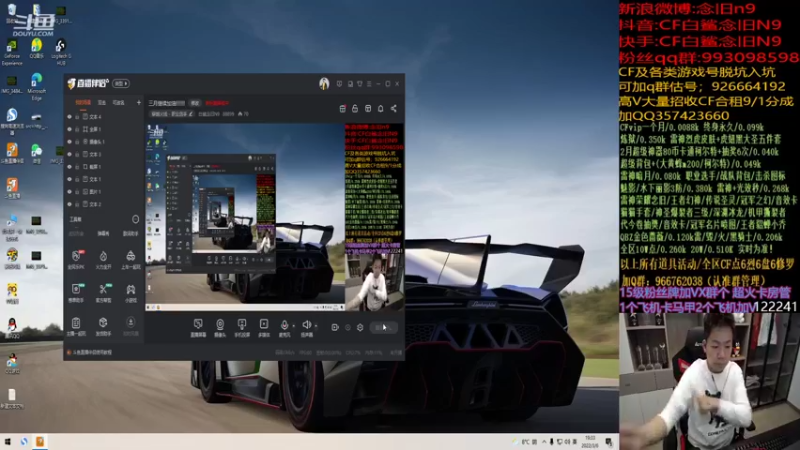Mute the microphone icon
Screen dimensions: 800x450
tap(284, 325)
